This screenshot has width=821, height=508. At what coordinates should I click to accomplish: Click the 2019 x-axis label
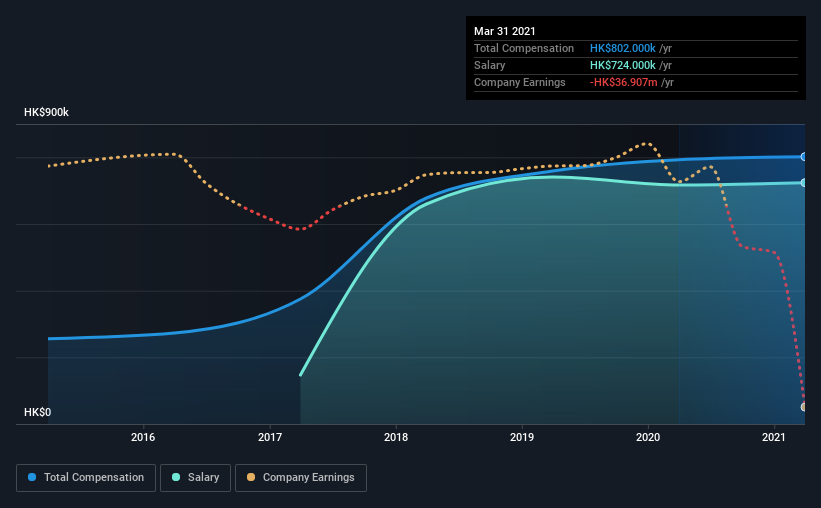522,437
